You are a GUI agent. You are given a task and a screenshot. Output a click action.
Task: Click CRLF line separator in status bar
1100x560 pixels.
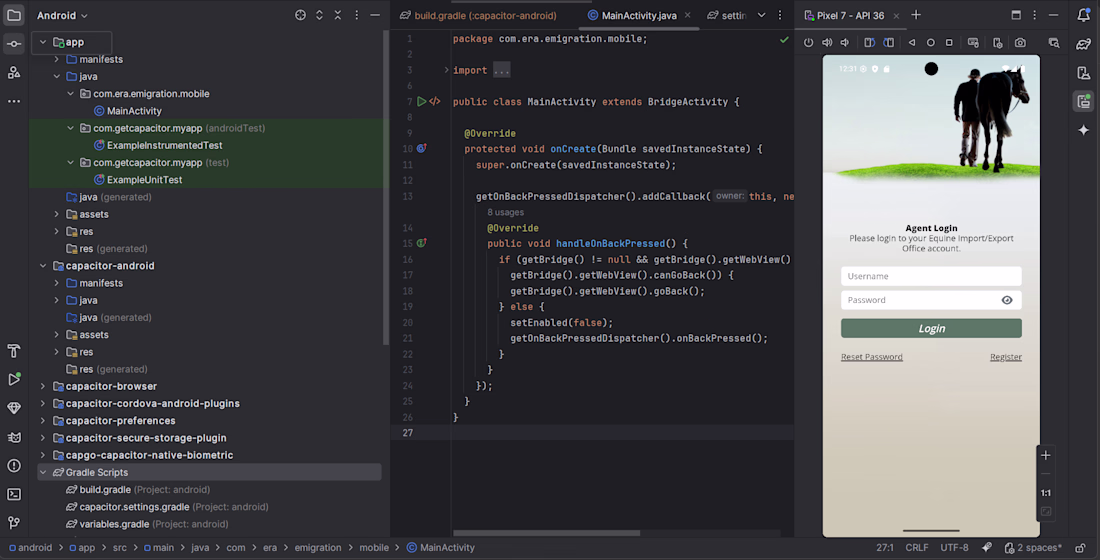pyautogui.click(x=916, y=547)
